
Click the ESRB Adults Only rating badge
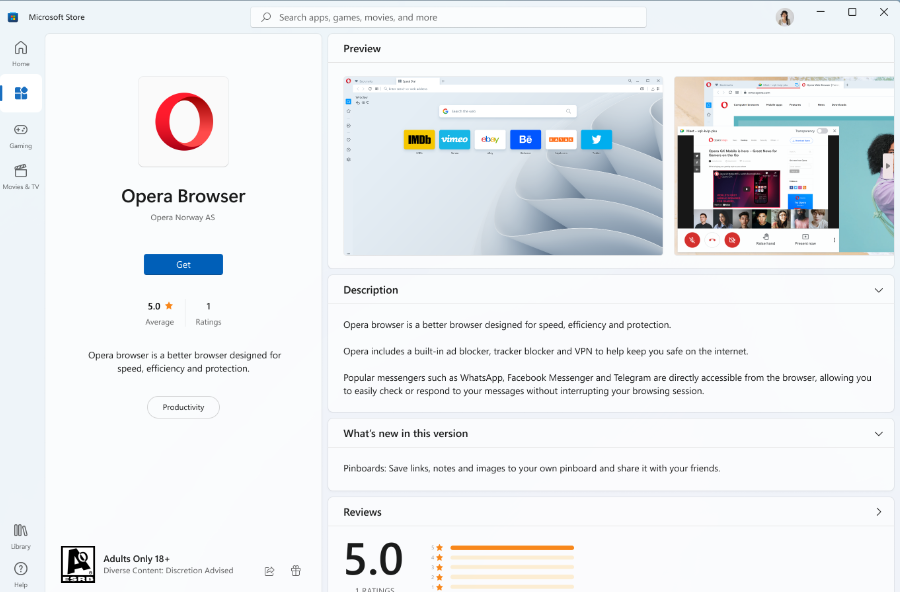(77, 564)
